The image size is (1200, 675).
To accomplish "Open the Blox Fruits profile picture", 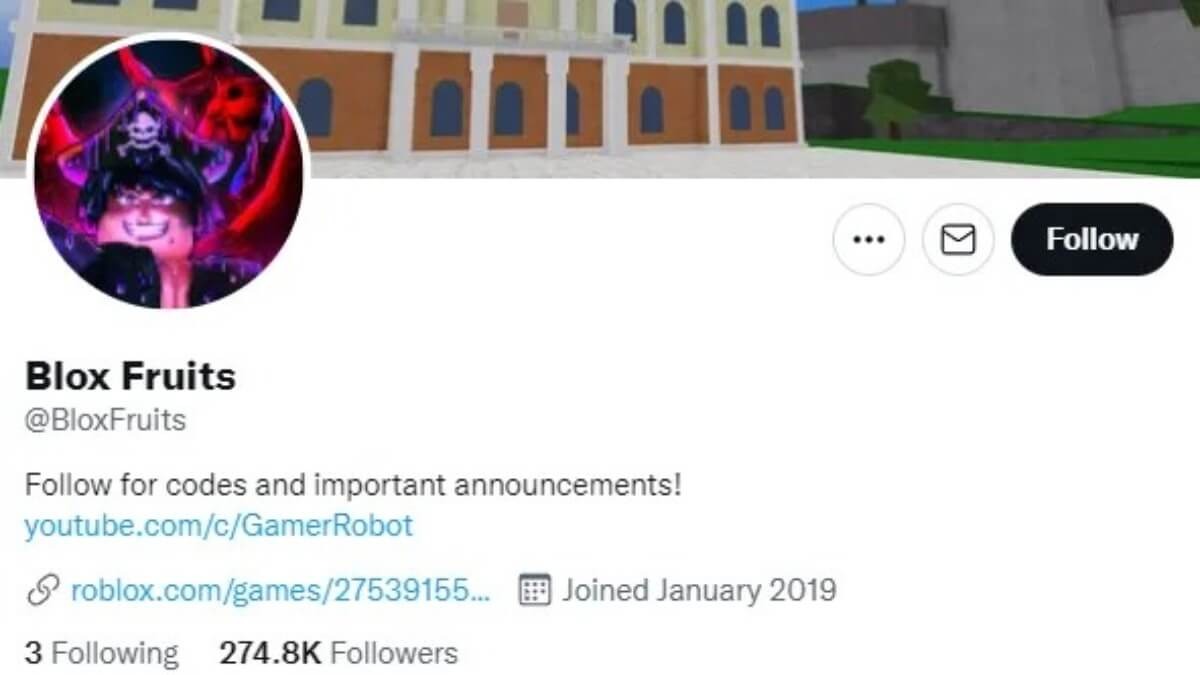I will (x=168, y=172).
